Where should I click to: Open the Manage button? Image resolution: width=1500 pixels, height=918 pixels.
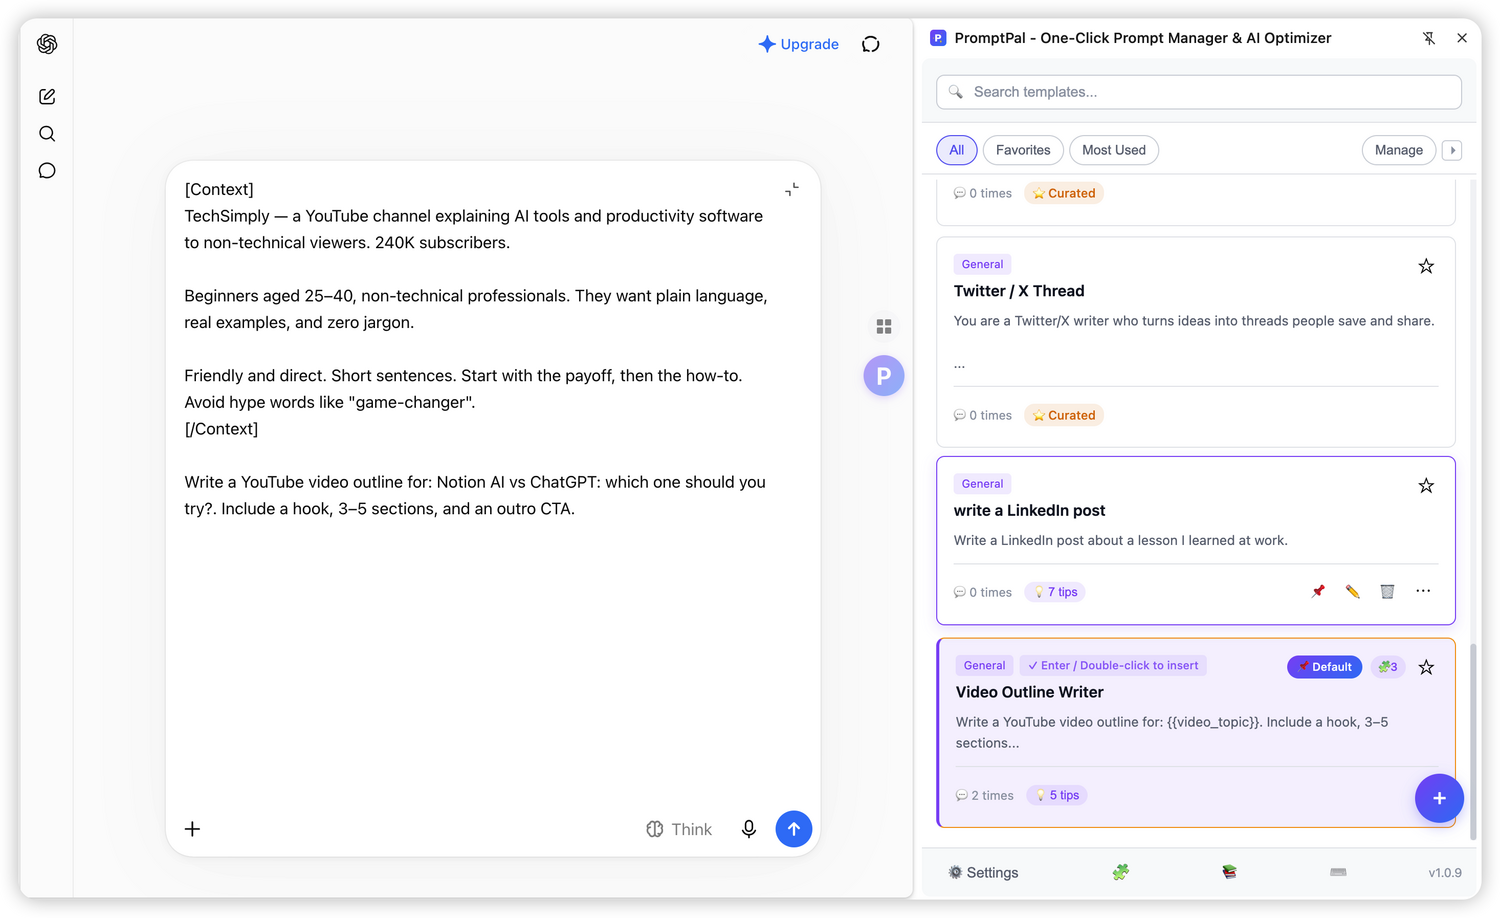(x=1399, y=150)
